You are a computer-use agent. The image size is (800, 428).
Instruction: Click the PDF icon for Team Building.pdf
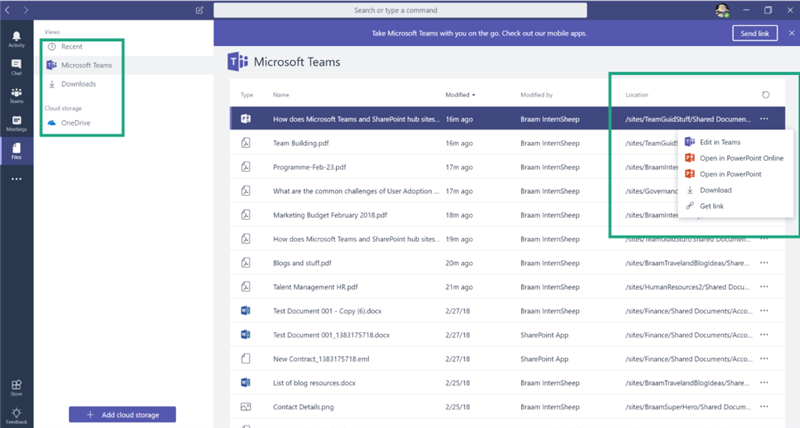point(245,143)
